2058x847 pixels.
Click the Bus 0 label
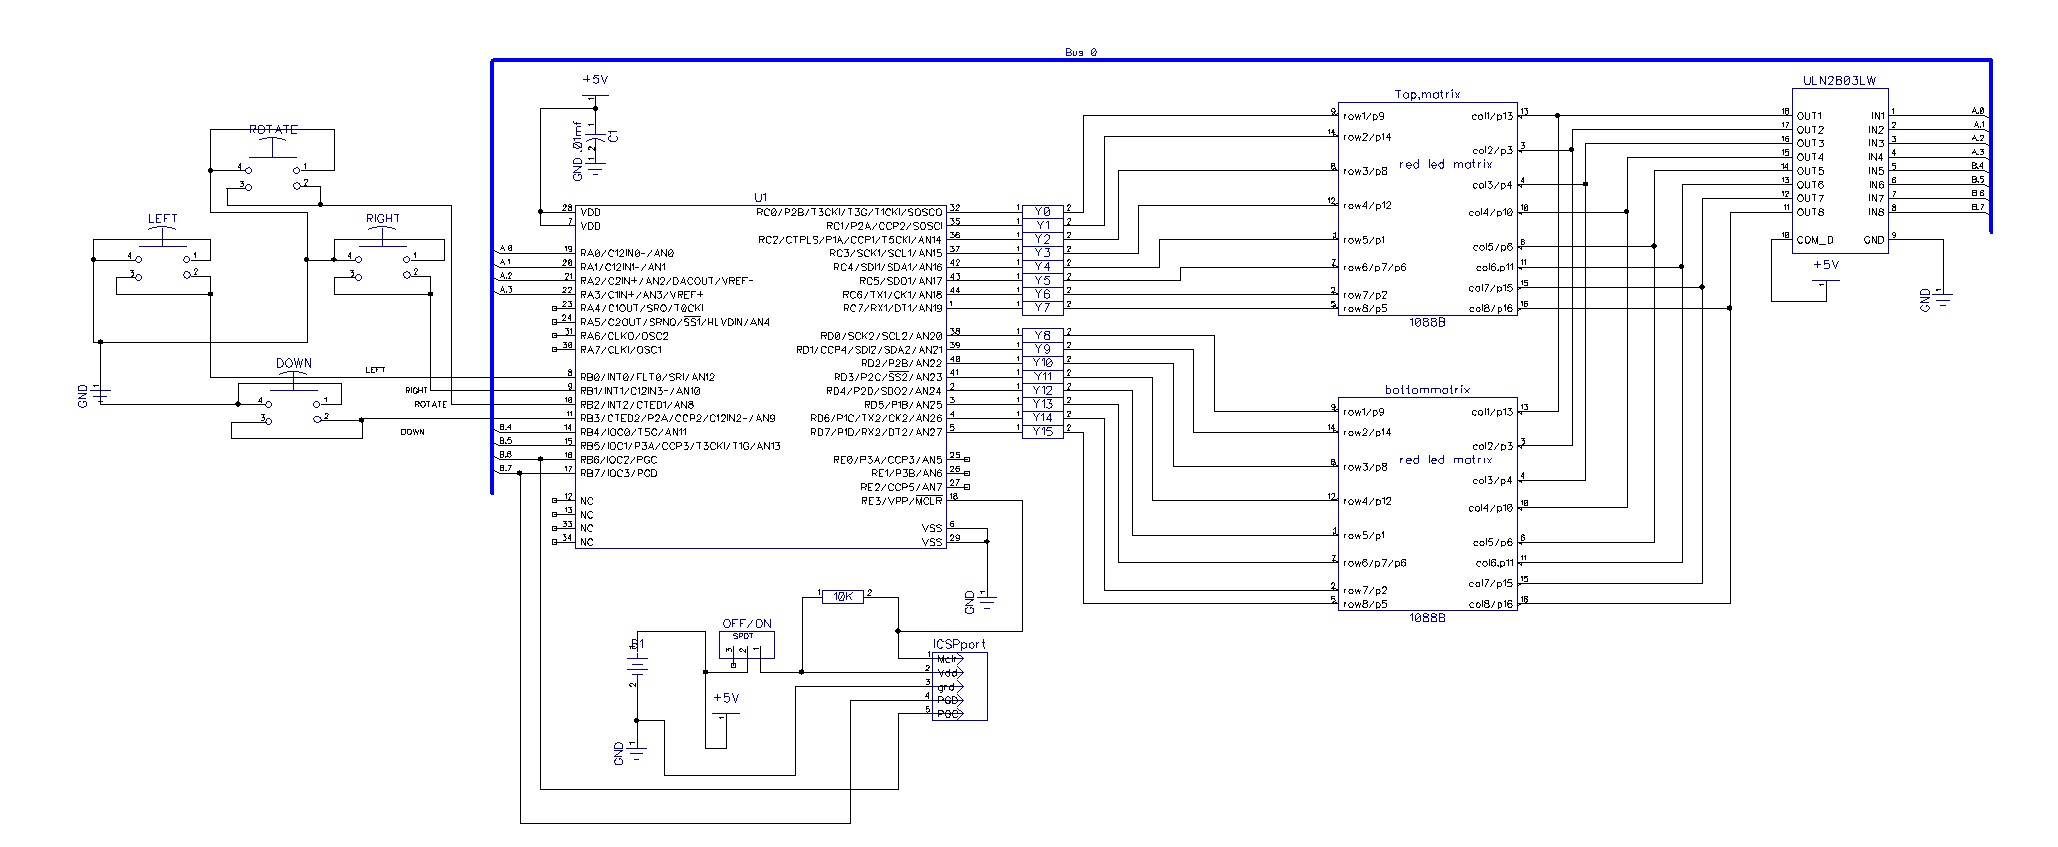tap(1082, 52)
